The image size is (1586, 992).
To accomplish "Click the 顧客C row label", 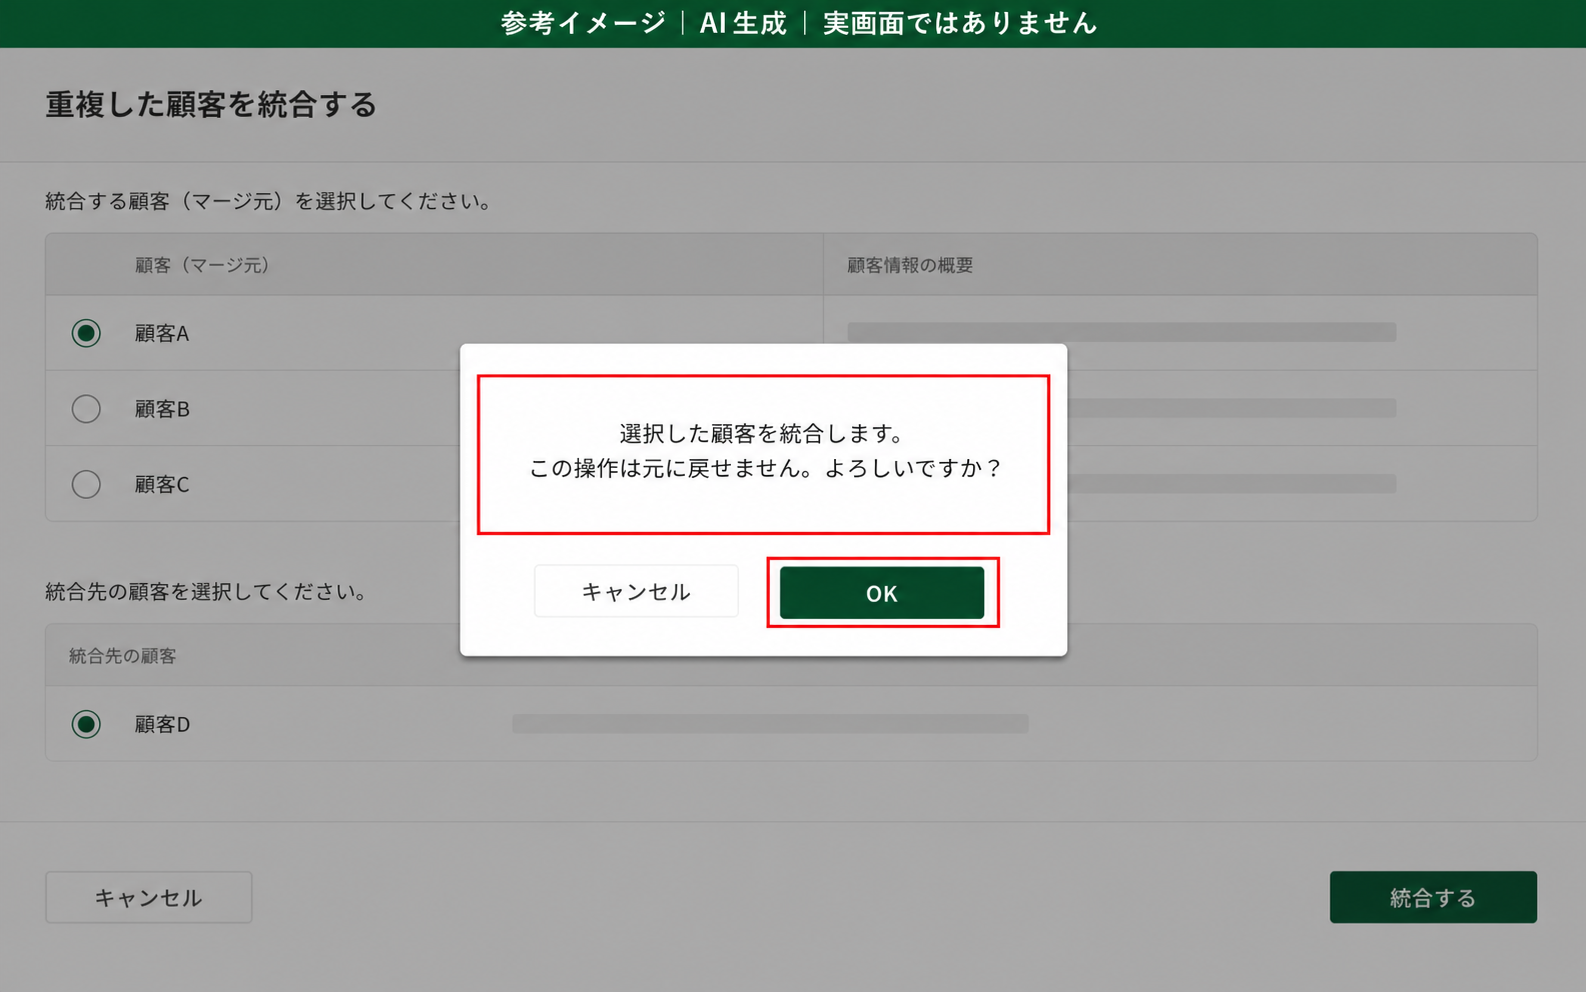I will click(x=162, y=484).
